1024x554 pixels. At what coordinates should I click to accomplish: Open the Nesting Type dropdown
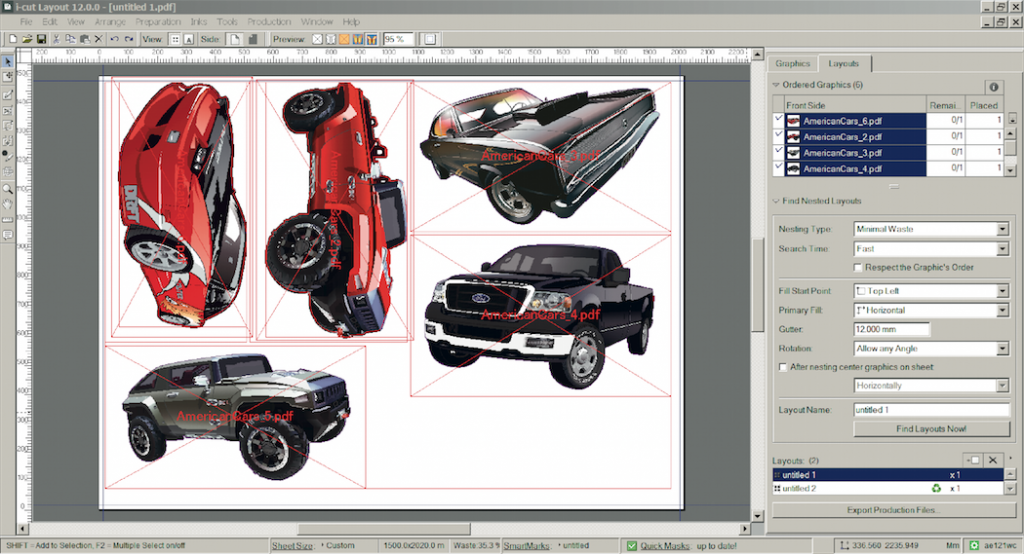(1002, 229)
